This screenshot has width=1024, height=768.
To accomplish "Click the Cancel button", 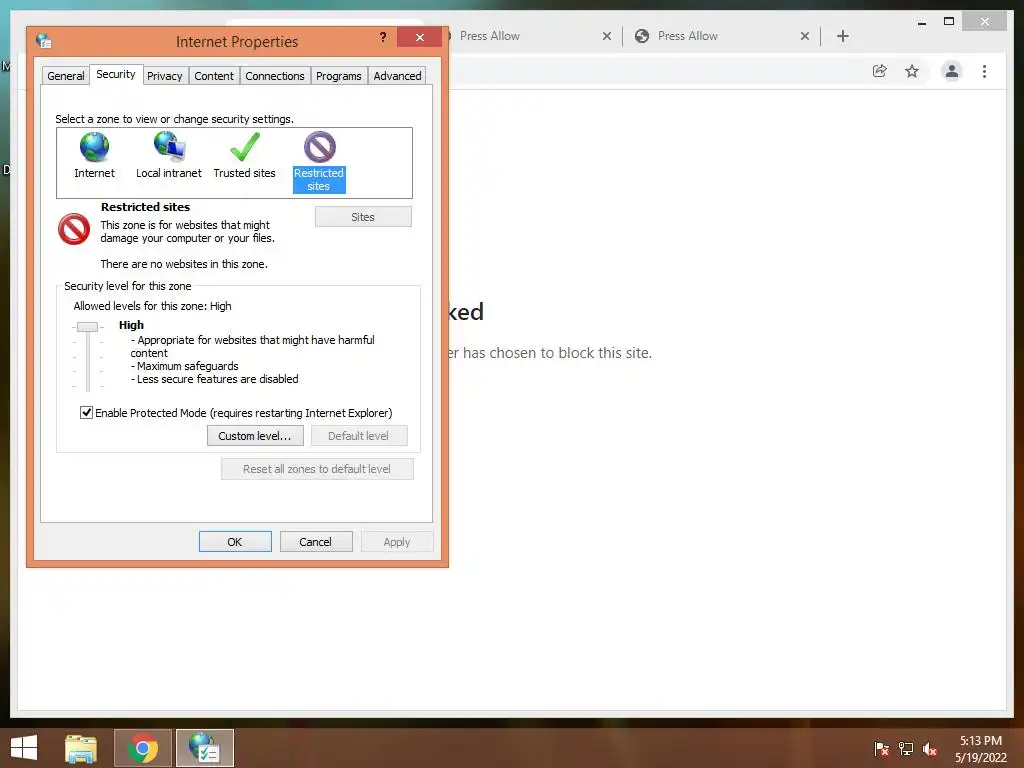I will [x=316, y=541].
